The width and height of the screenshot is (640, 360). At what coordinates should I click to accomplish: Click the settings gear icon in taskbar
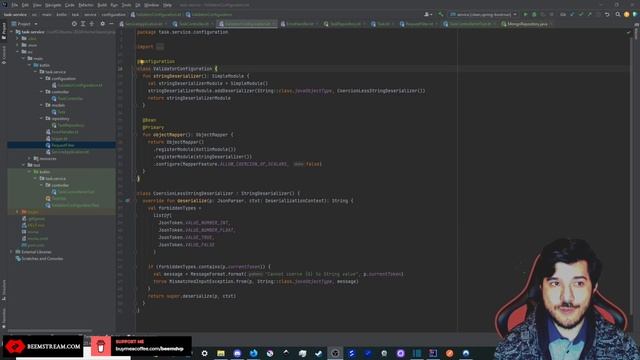(204, 353)
